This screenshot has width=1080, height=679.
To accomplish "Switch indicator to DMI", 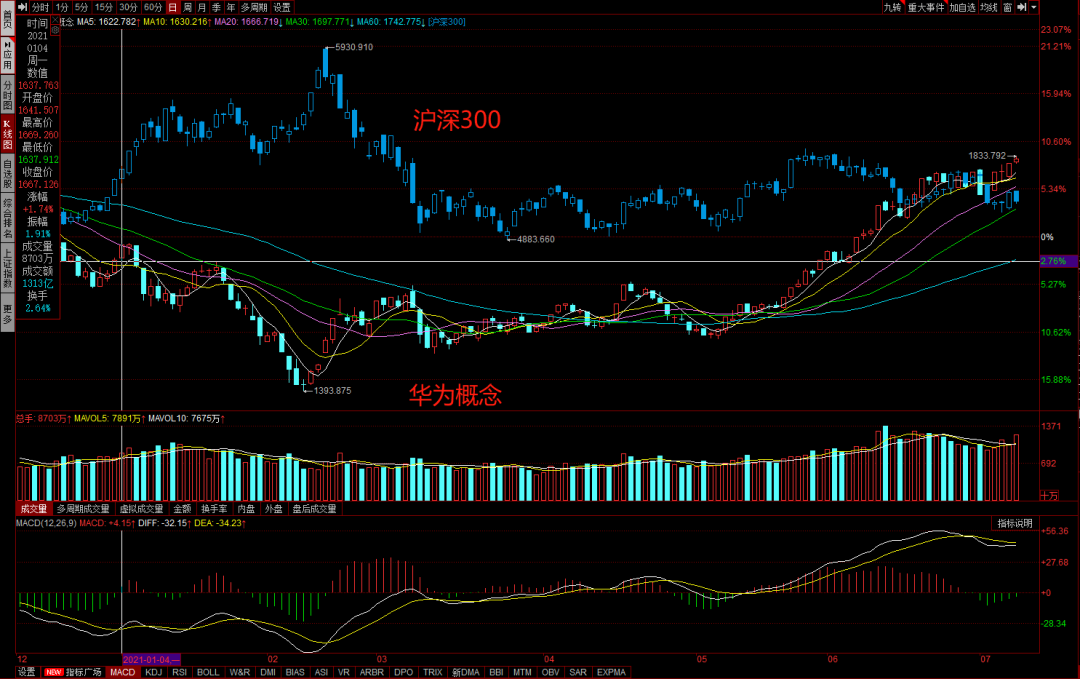I will click(268, 672).
